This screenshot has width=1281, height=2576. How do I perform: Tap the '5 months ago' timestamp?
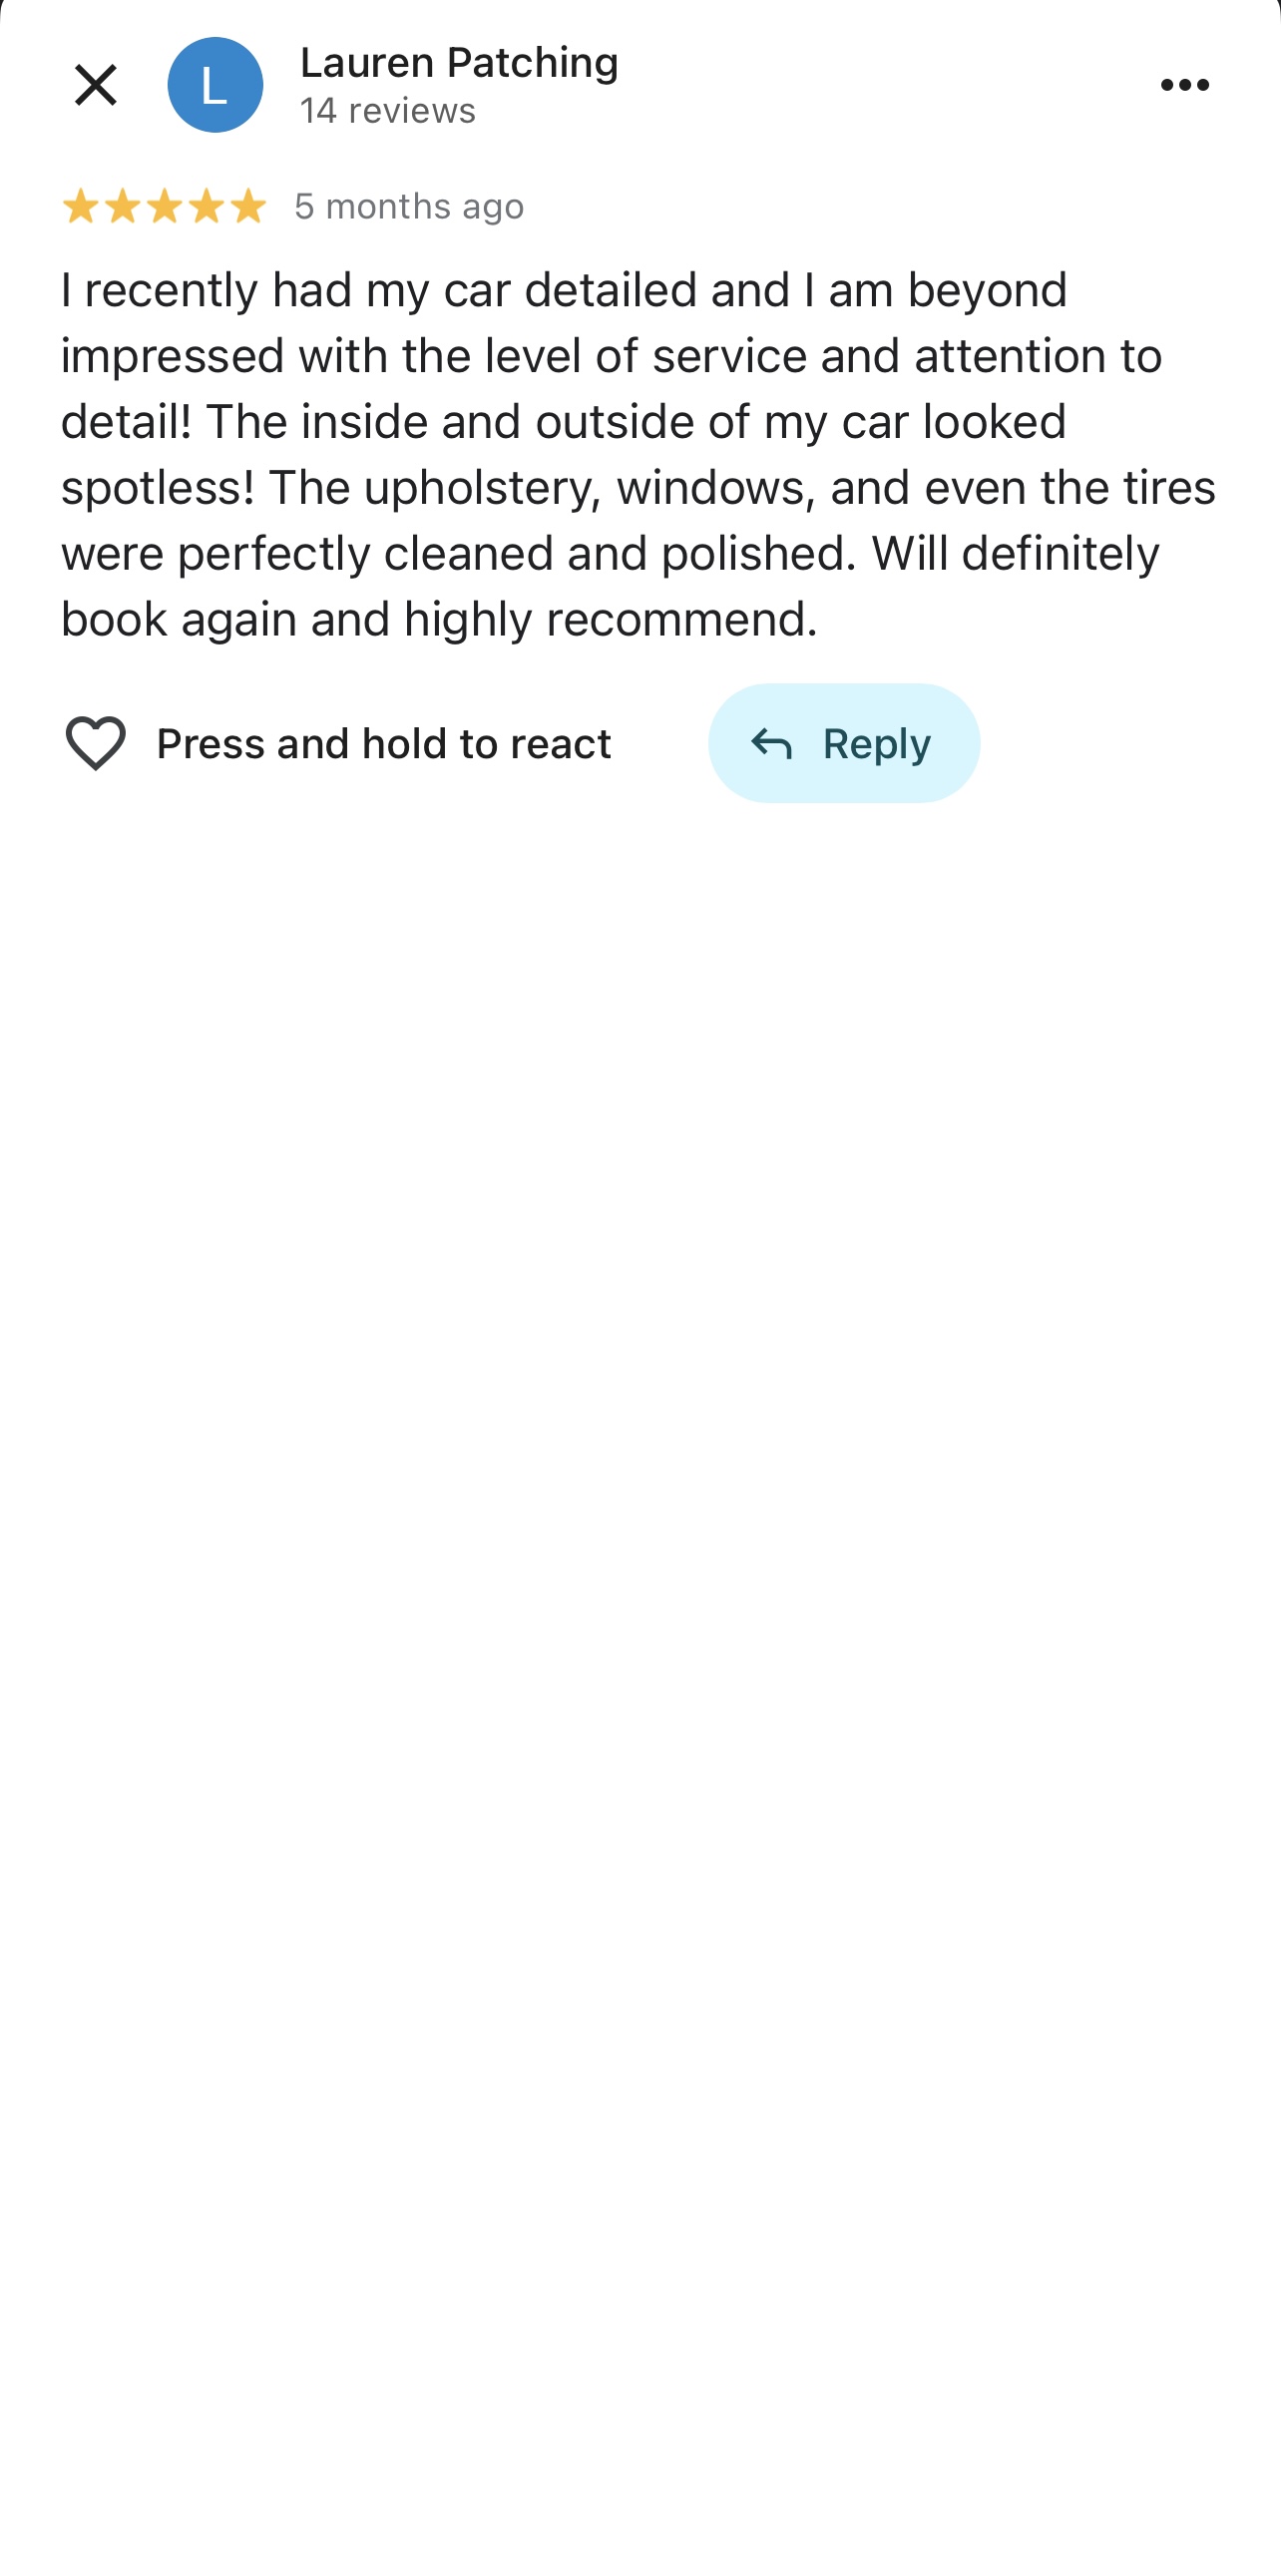coord(409,206)
